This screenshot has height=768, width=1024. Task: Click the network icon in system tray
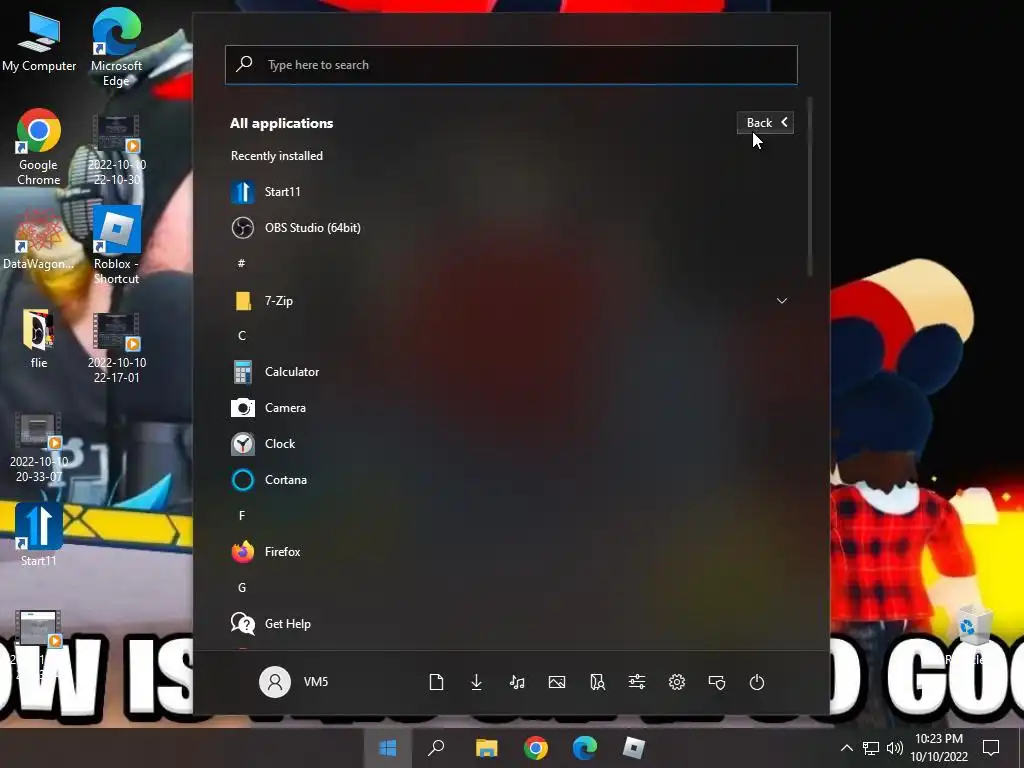pyautogui.click(x=871, y=748)
